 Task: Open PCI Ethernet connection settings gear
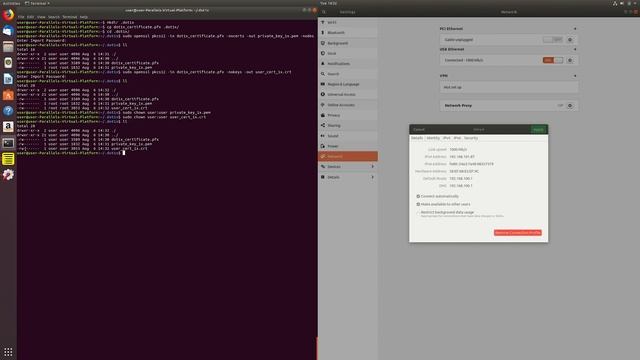click(570, 40)
